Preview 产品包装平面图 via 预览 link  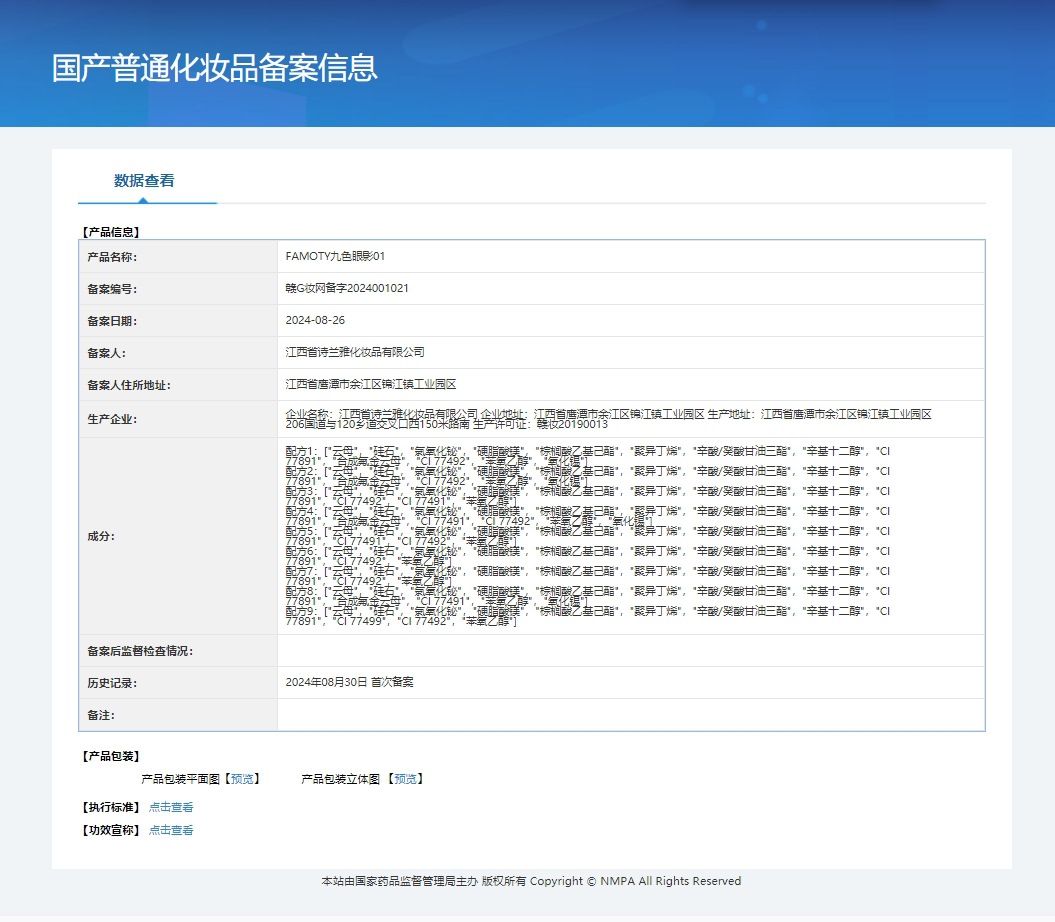click(242, 779)
